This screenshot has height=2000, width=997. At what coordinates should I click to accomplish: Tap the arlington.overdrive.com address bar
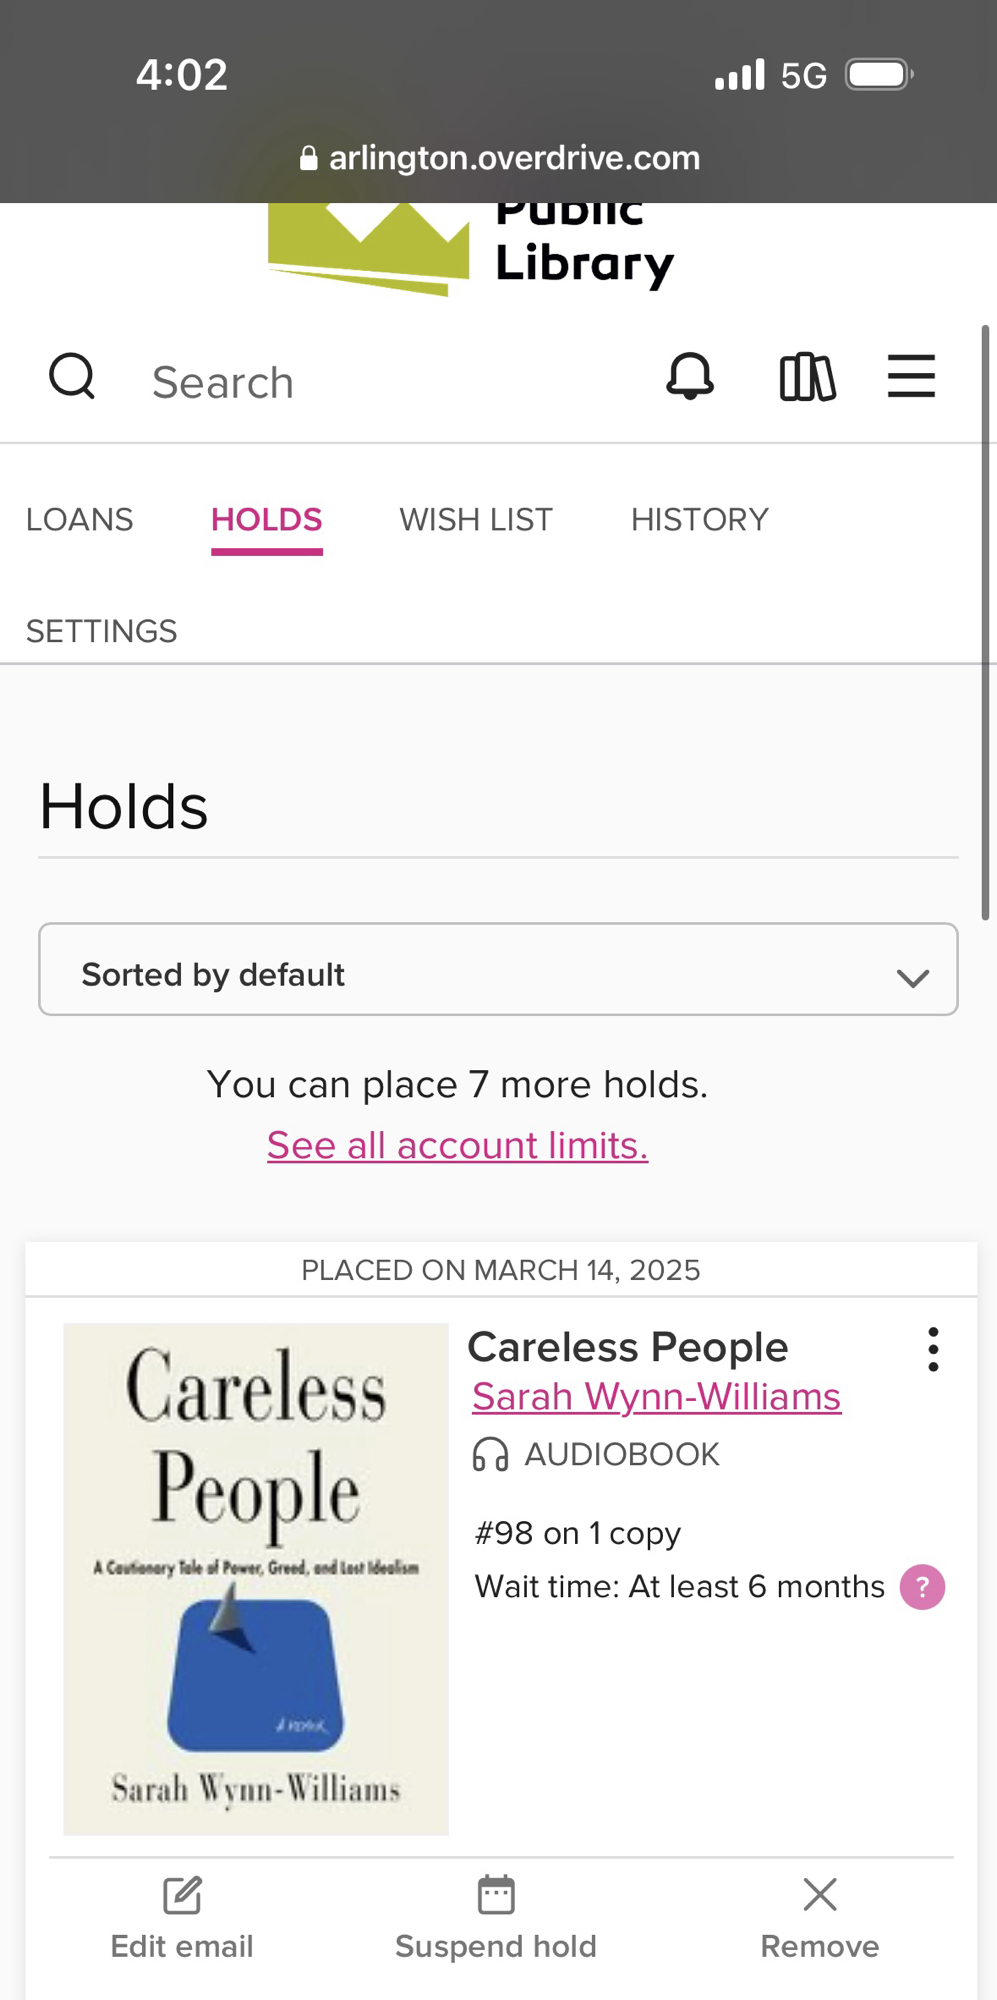point(500,158)
